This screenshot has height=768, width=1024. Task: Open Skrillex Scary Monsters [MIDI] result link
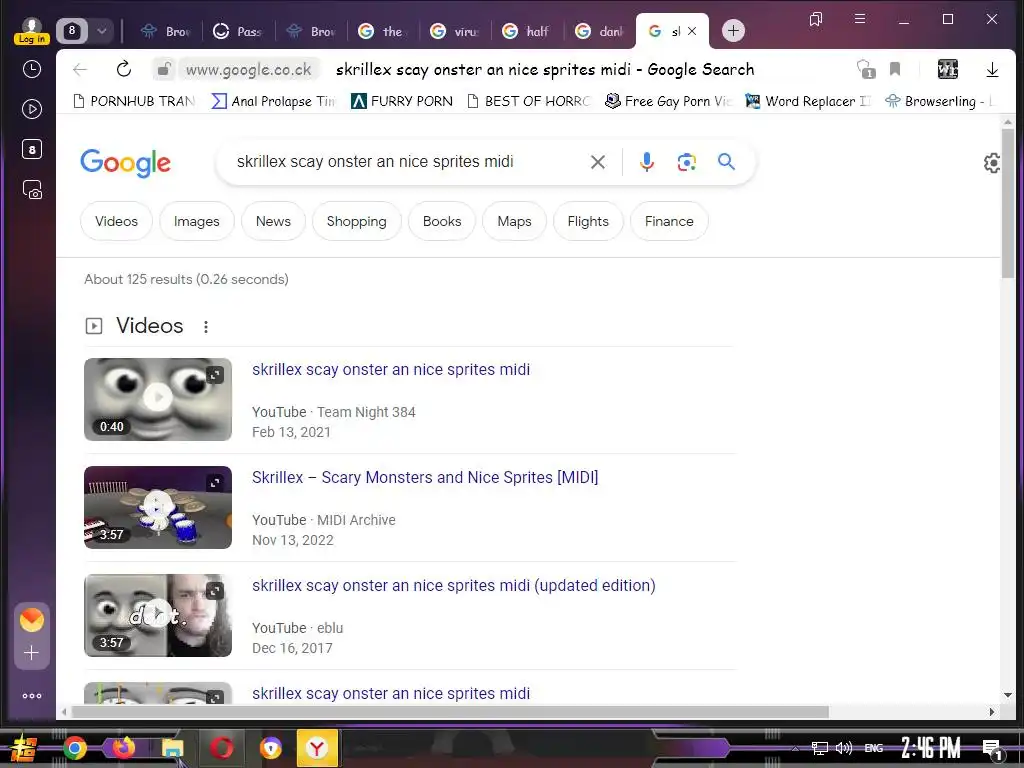pyautogui.click(x=425, y=477)
